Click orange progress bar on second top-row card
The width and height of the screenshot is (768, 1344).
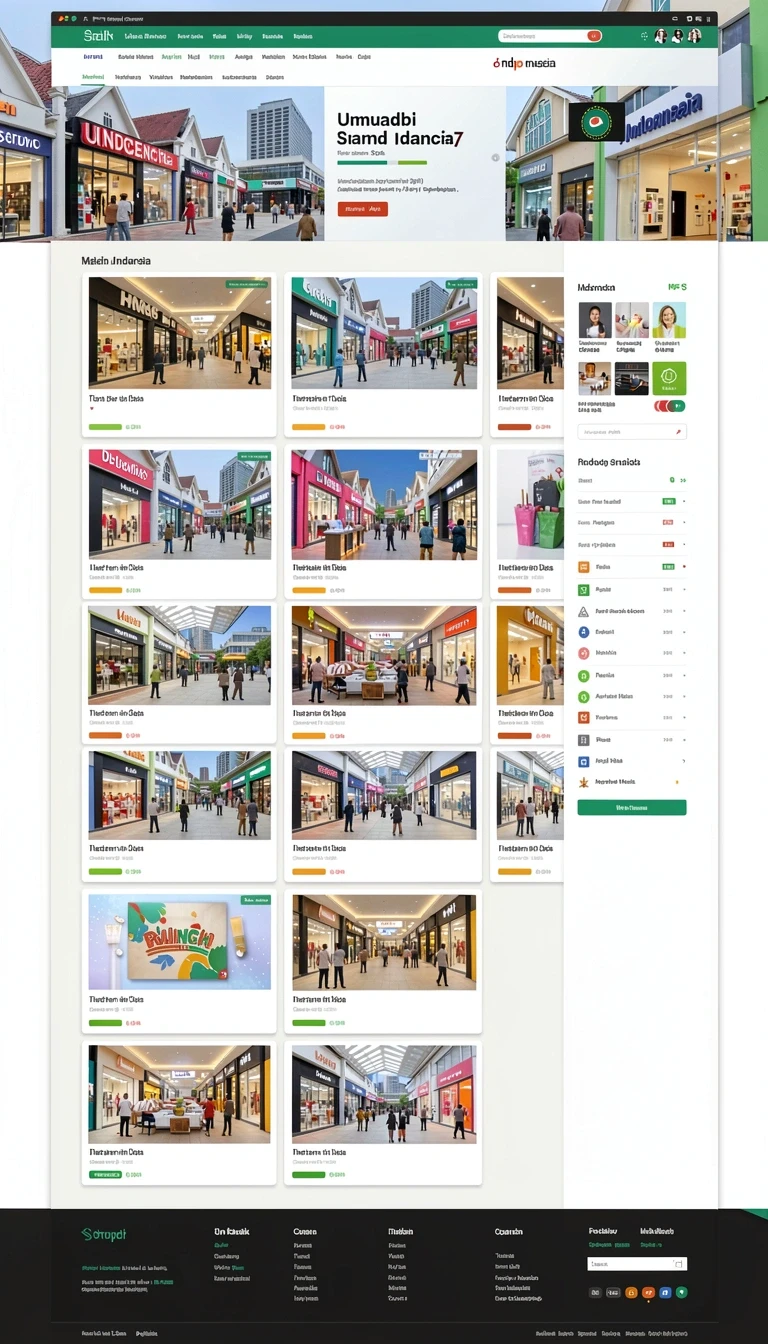[309, 426]
